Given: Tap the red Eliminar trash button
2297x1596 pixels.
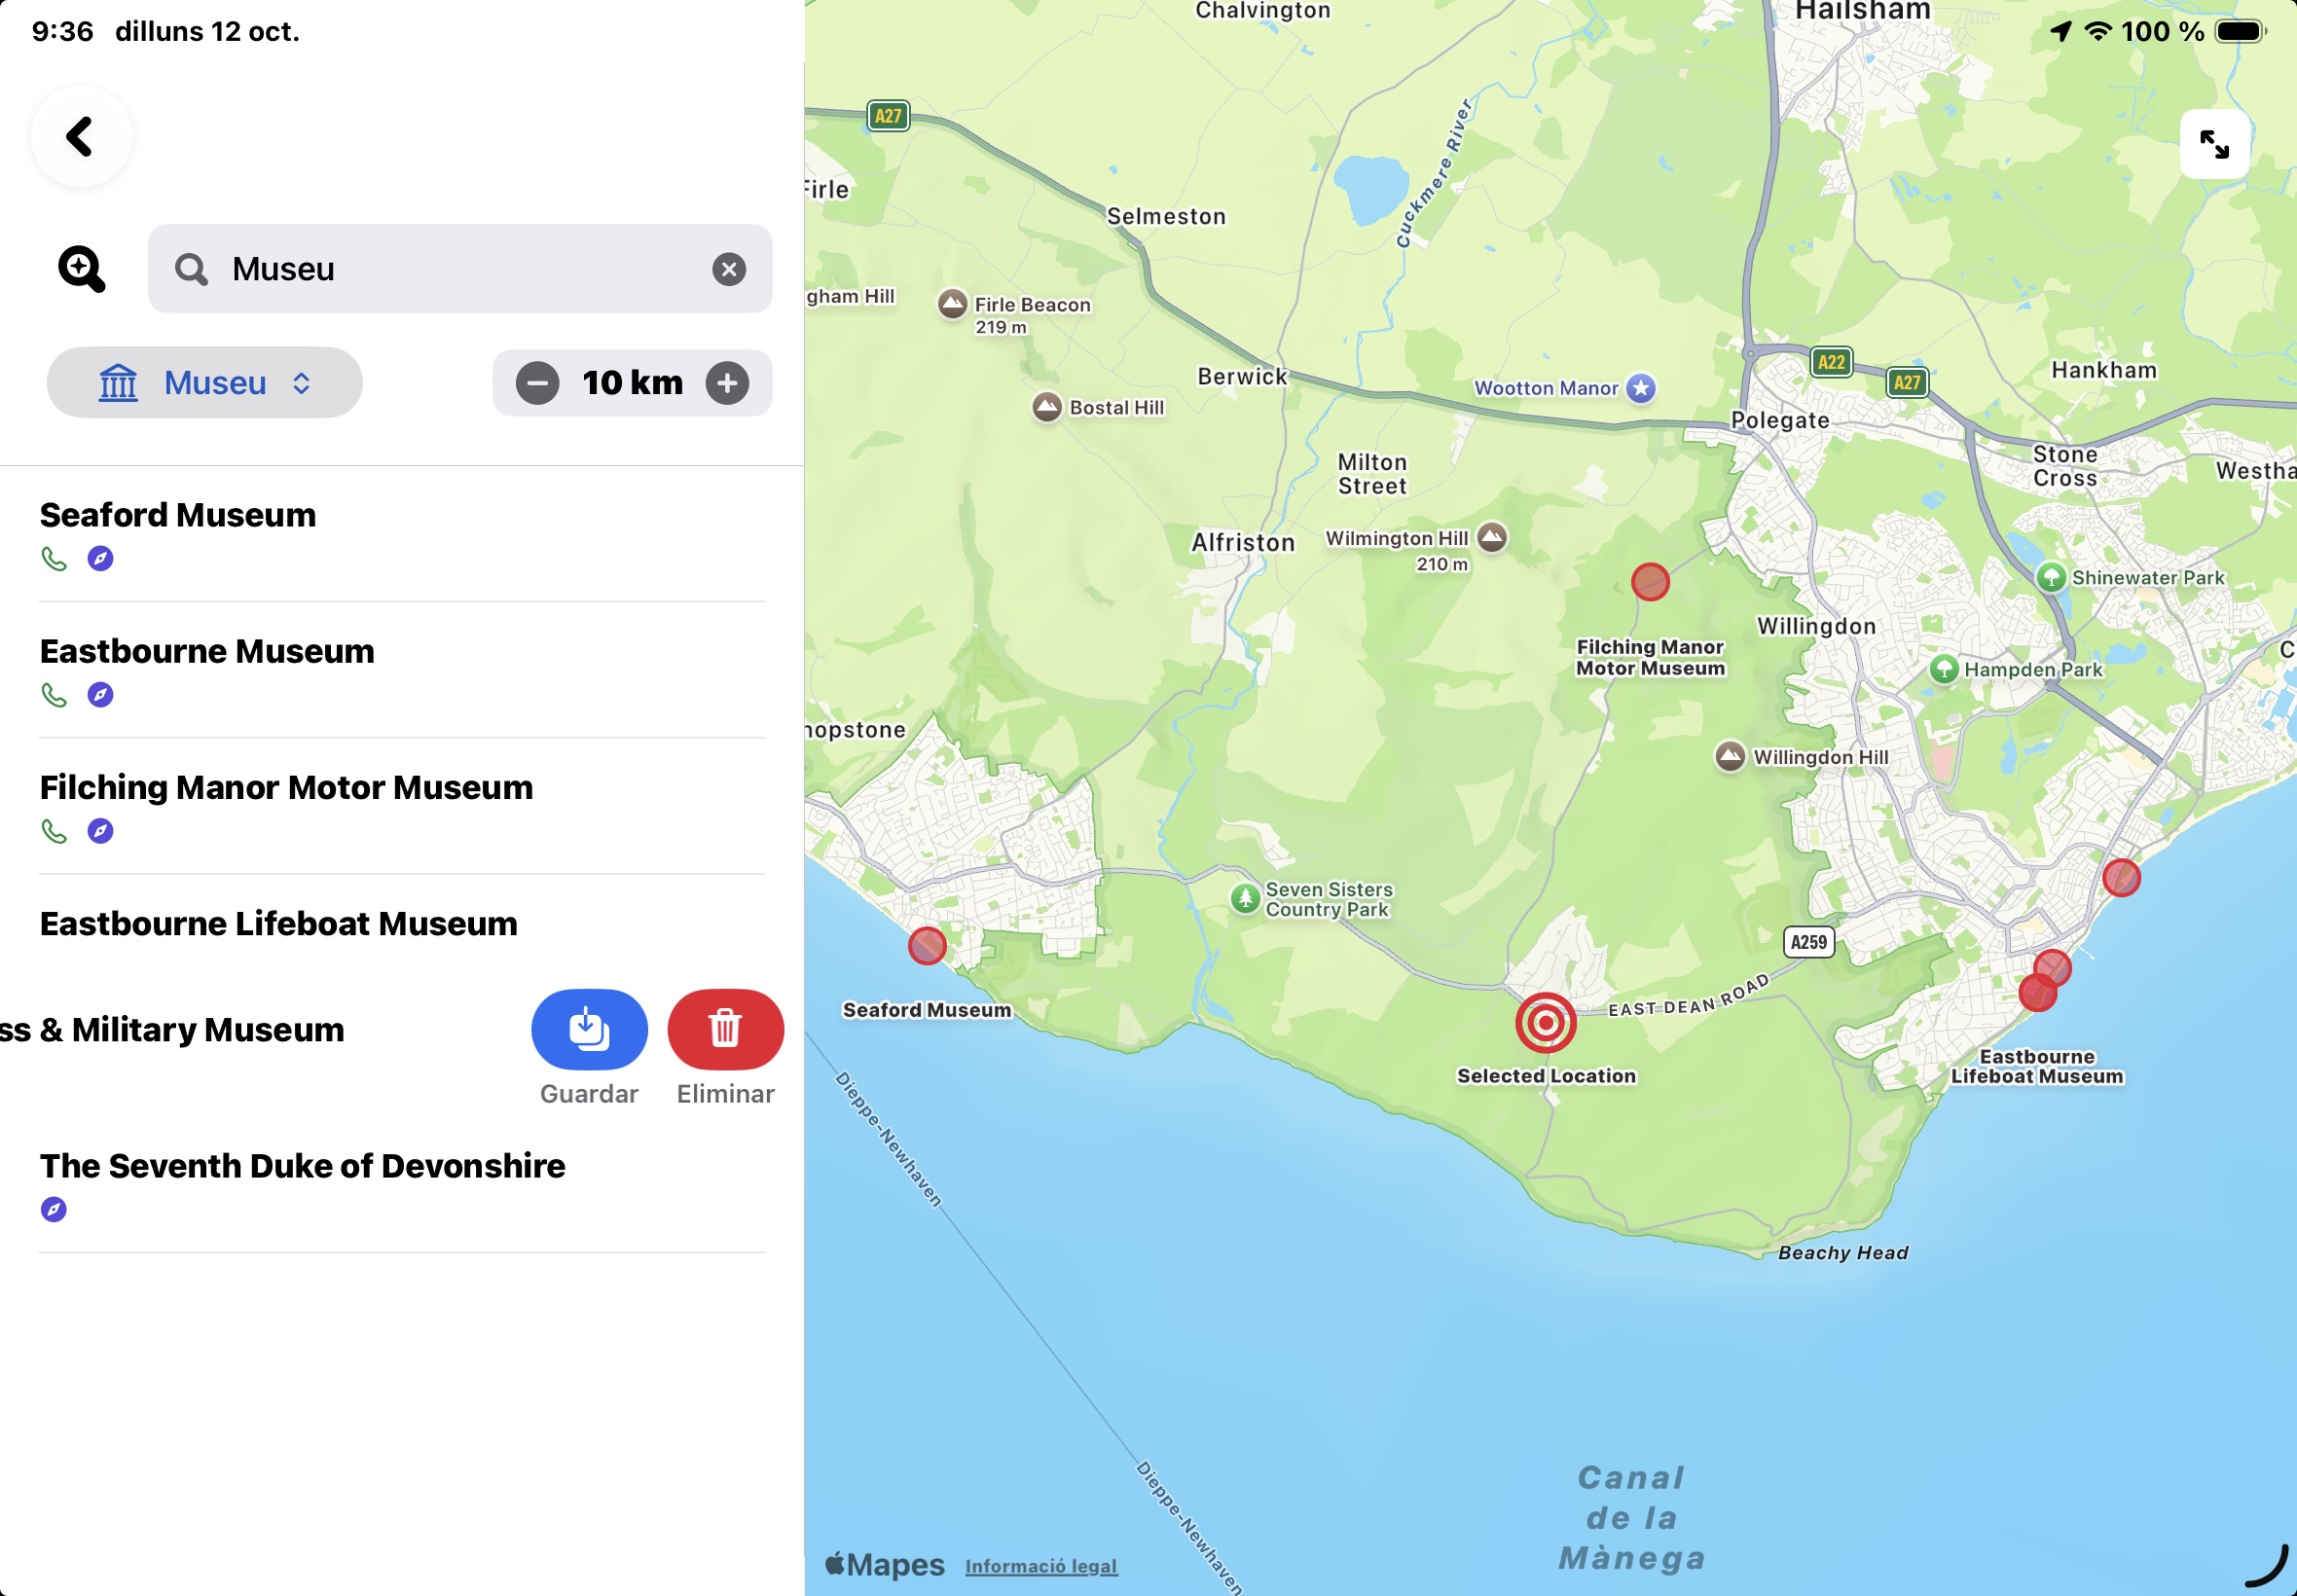Looking at the screenshot, I should [x=725, y=1030].
